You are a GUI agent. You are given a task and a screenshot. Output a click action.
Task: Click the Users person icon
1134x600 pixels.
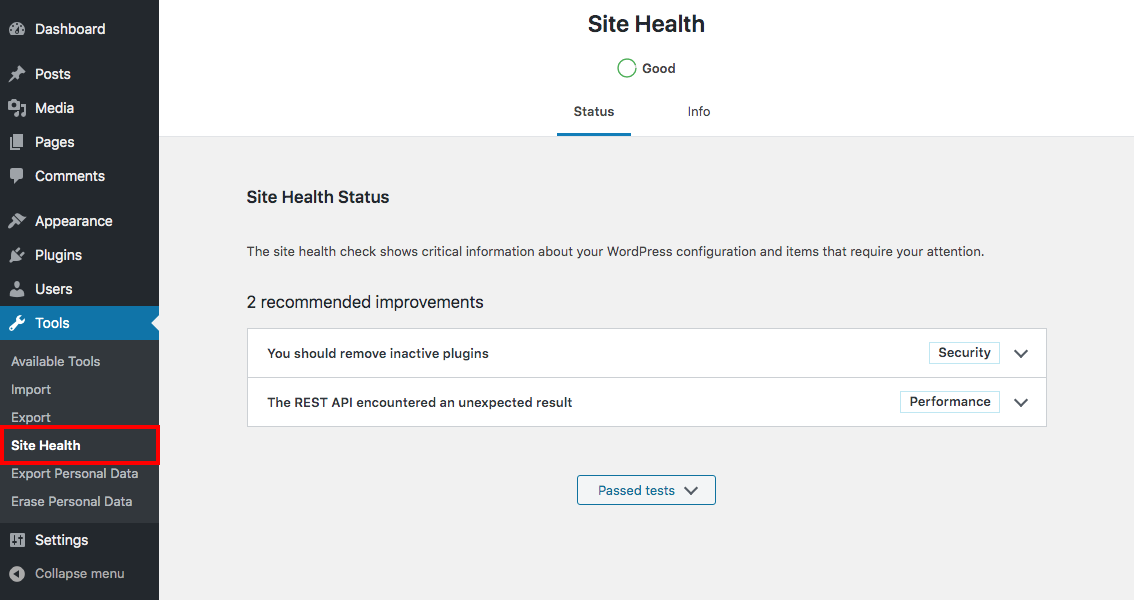tap(17, 289)
